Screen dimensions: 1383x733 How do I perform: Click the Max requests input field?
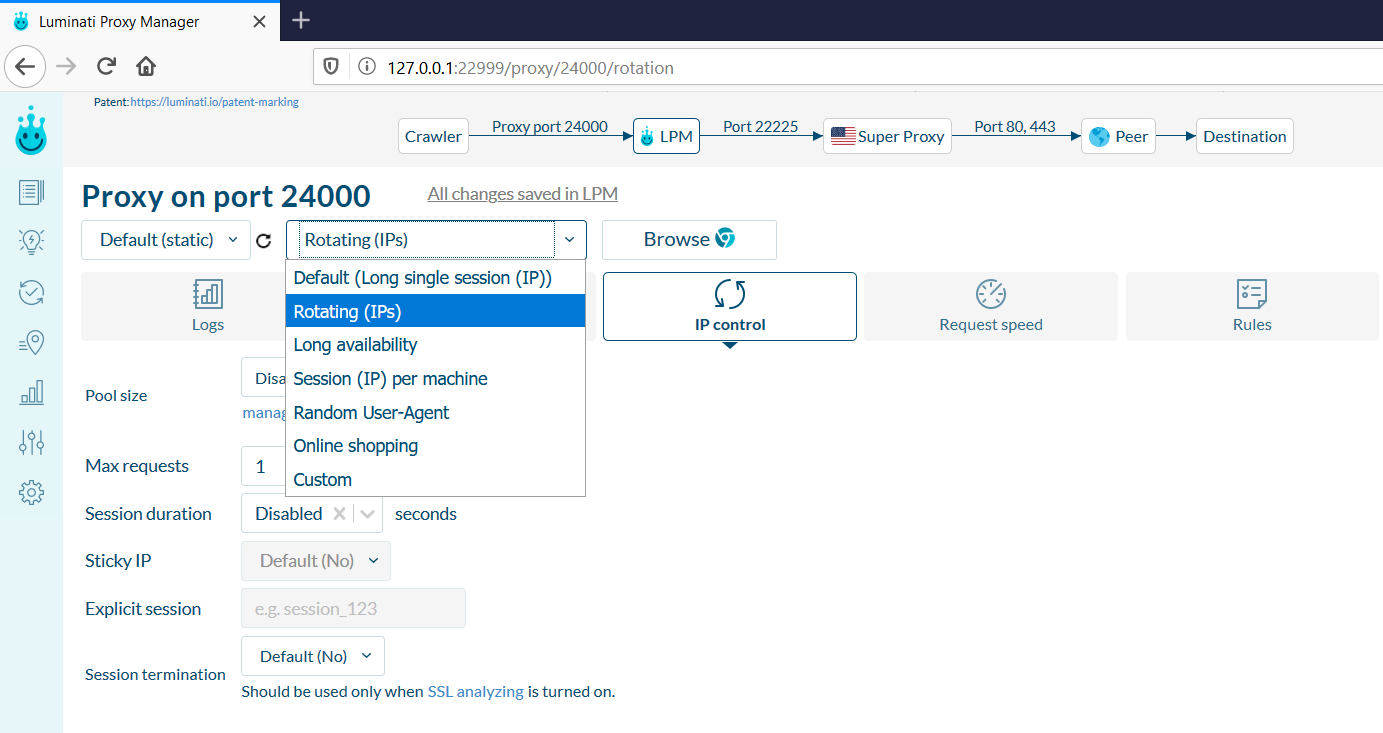(264, 466)
